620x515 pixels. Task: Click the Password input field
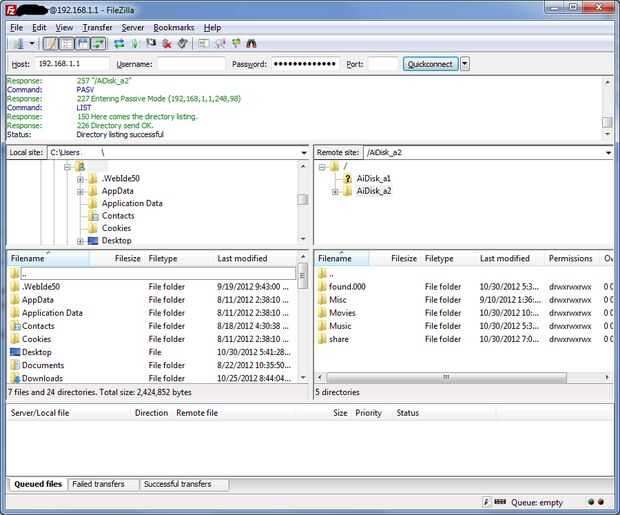pyautogui.click(x=305, y=64)
